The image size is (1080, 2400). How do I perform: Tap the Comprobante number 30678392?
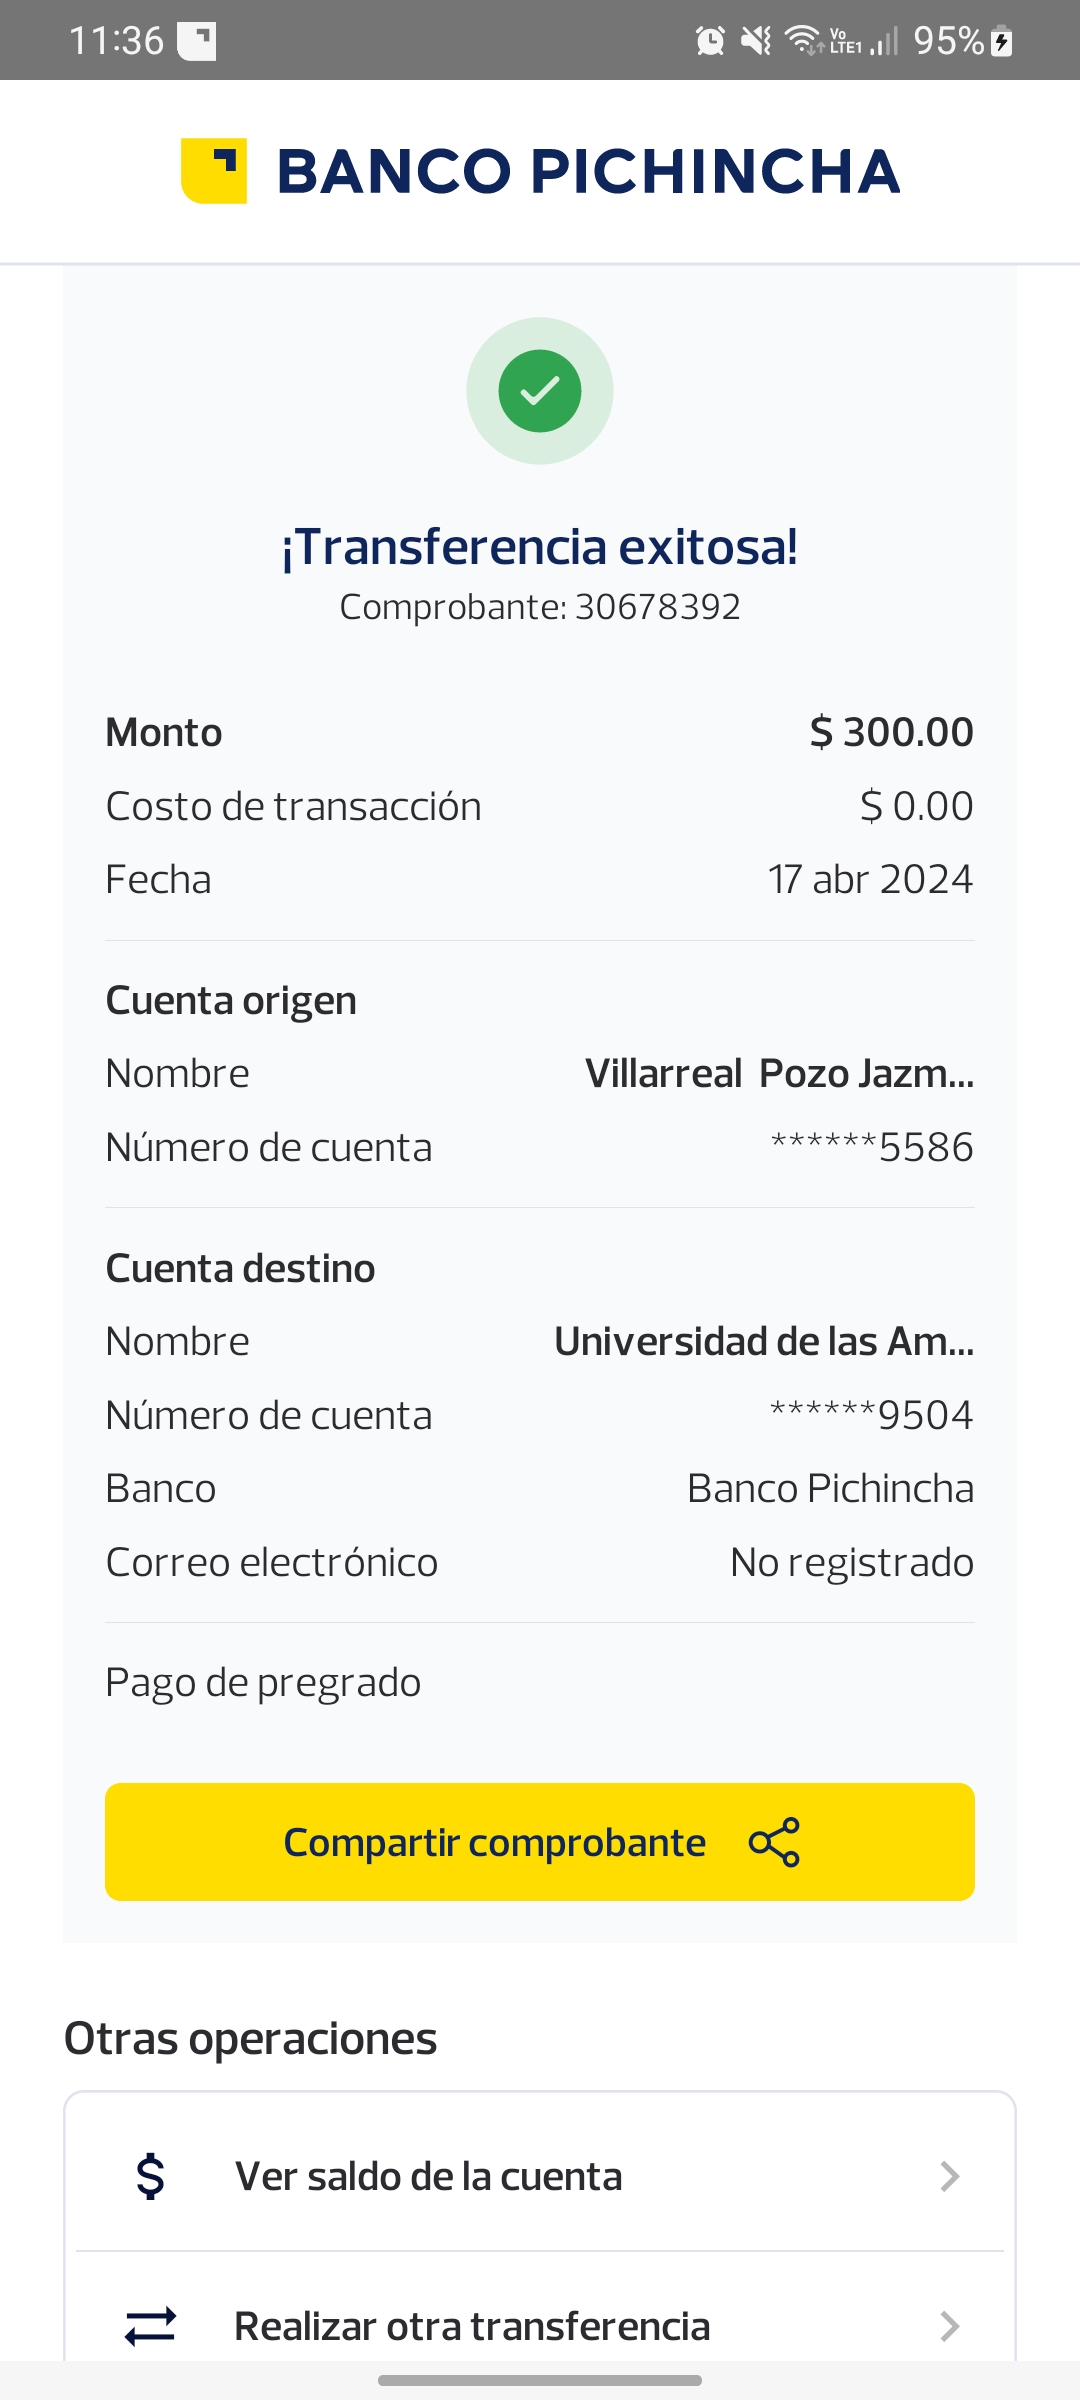click(657, 607)
